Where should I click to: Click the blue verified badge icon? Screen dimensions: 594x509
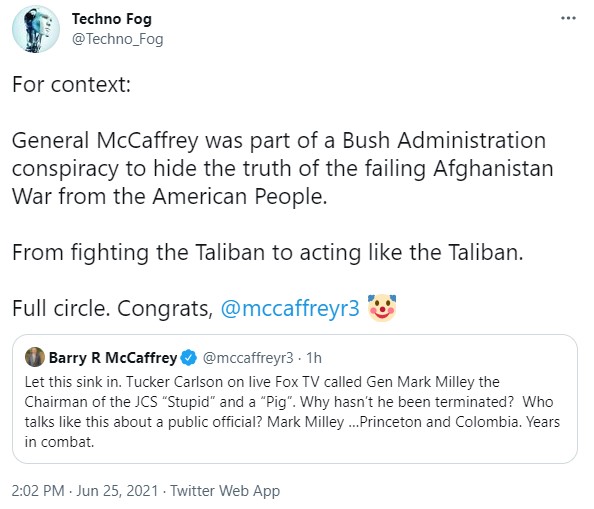point(189,358)
